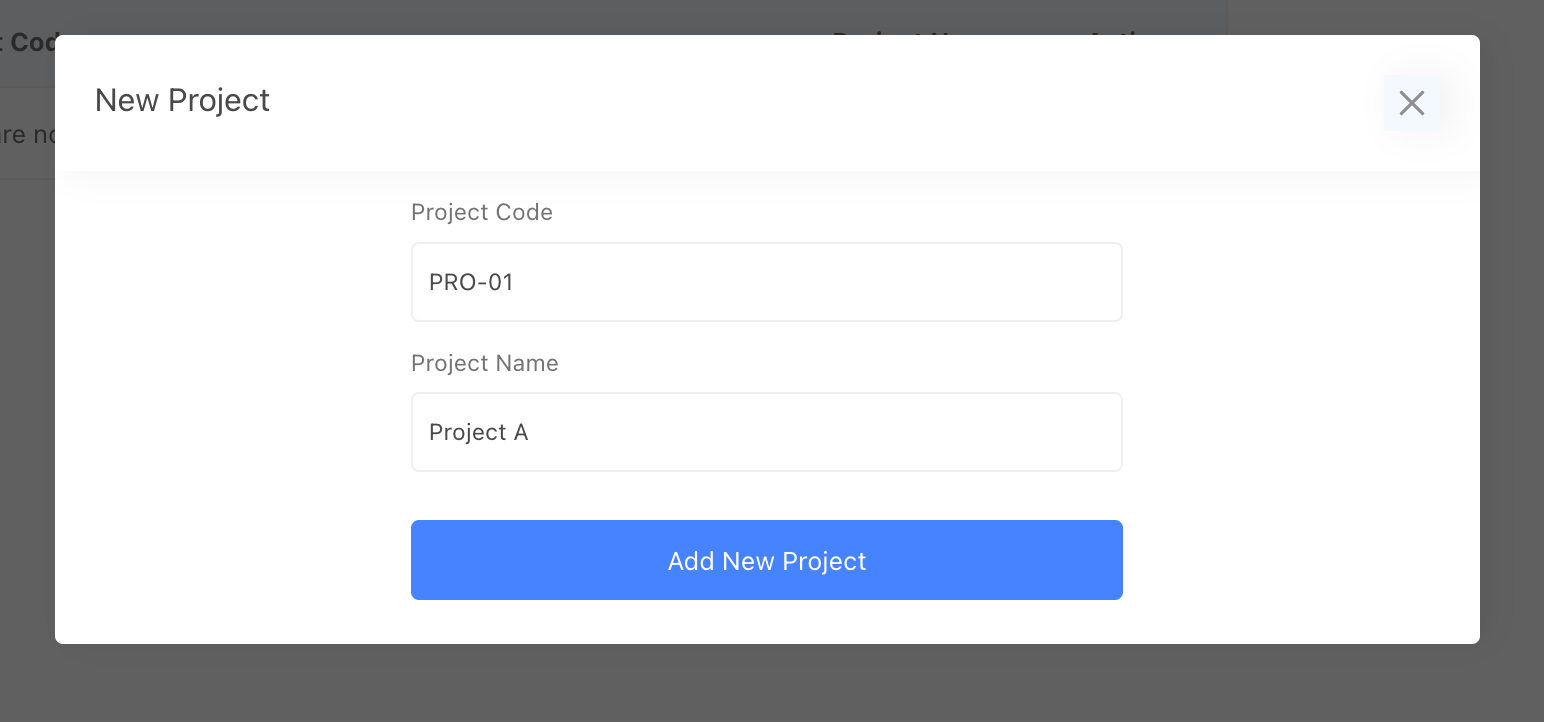Click the Project Name field label
Image resolution: width=1544 pixels, height=722 pixels.
click(x=484, y=363)
